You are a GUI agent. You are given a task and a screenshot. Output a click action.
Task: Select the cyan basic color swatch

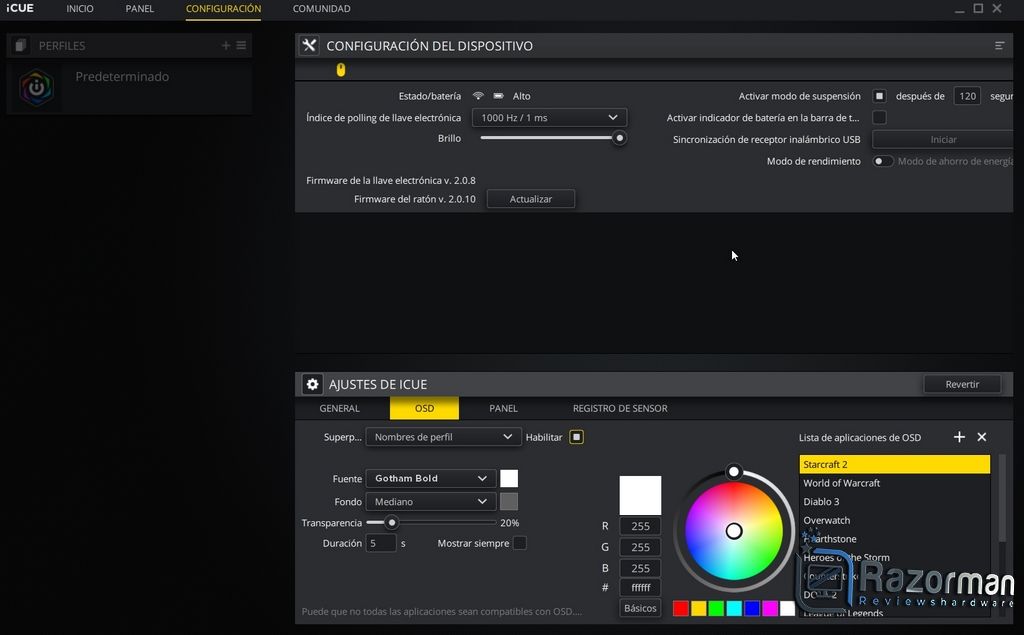click(734, 608)
